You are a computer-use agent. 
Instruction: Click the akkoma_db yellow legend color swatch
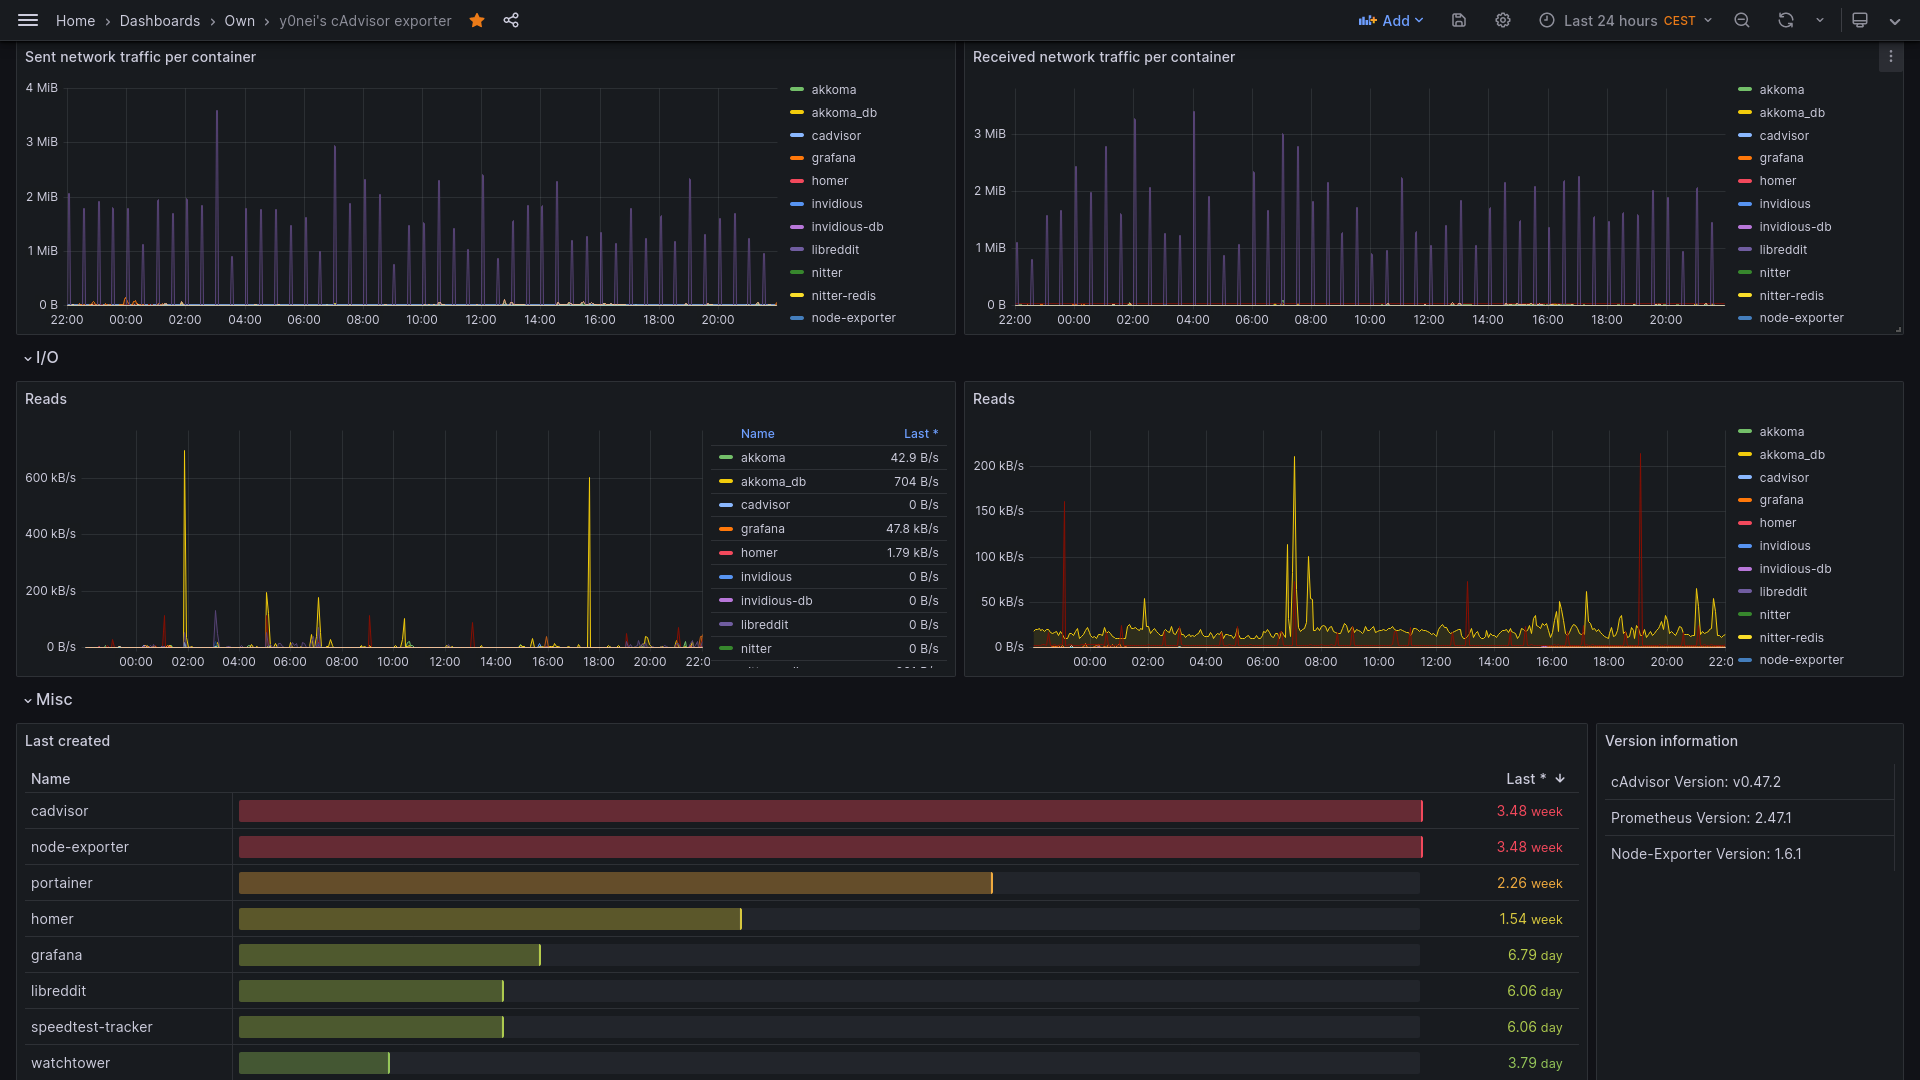pyautogui.click(x=797, y=113)
